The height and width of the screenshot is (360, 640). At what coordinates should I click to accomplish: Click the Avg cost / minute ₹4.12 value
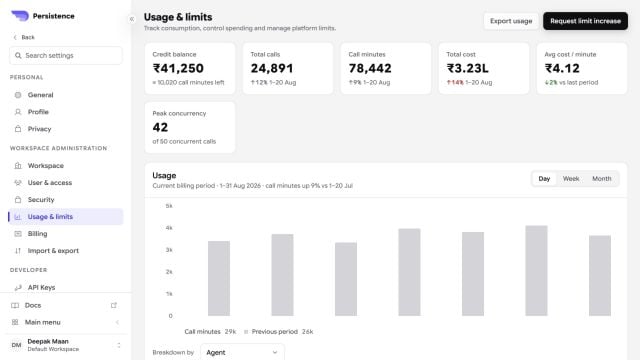coord(562,68)
